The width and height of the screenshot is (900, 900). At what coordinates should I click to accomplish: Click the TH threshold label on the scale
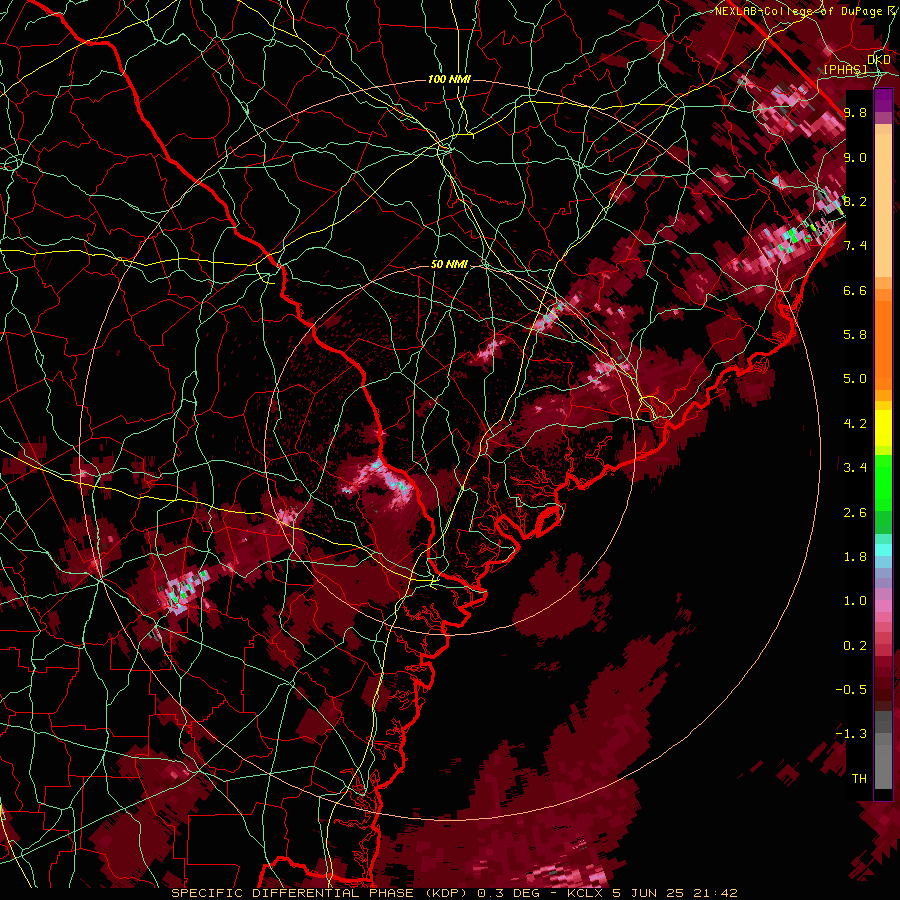point(859,779)
